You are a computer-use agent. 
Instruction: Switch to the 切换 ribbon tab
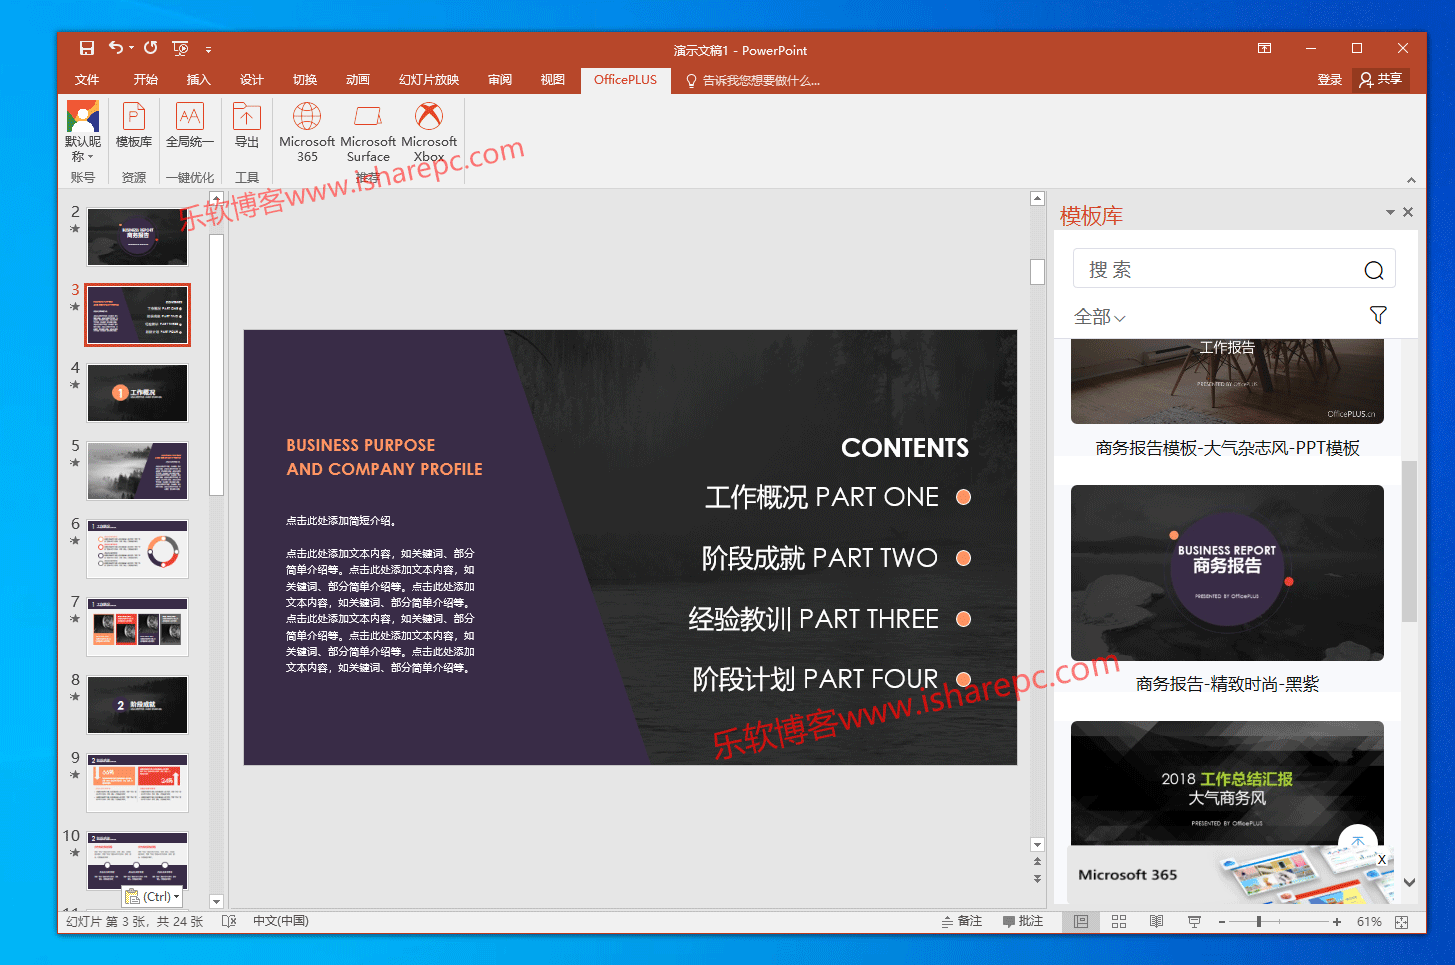[305, 80]
